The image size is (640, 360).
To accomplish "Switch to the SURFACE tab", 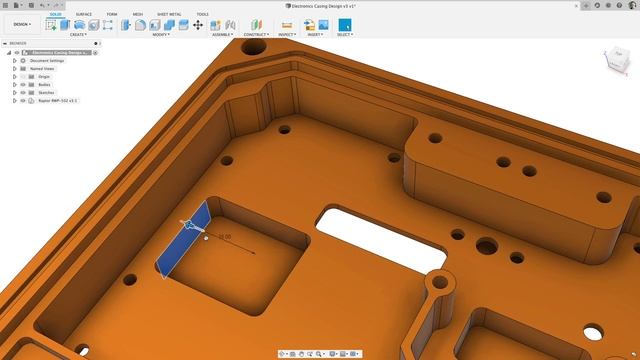I will pyautogui.click(x=84, y=14).
